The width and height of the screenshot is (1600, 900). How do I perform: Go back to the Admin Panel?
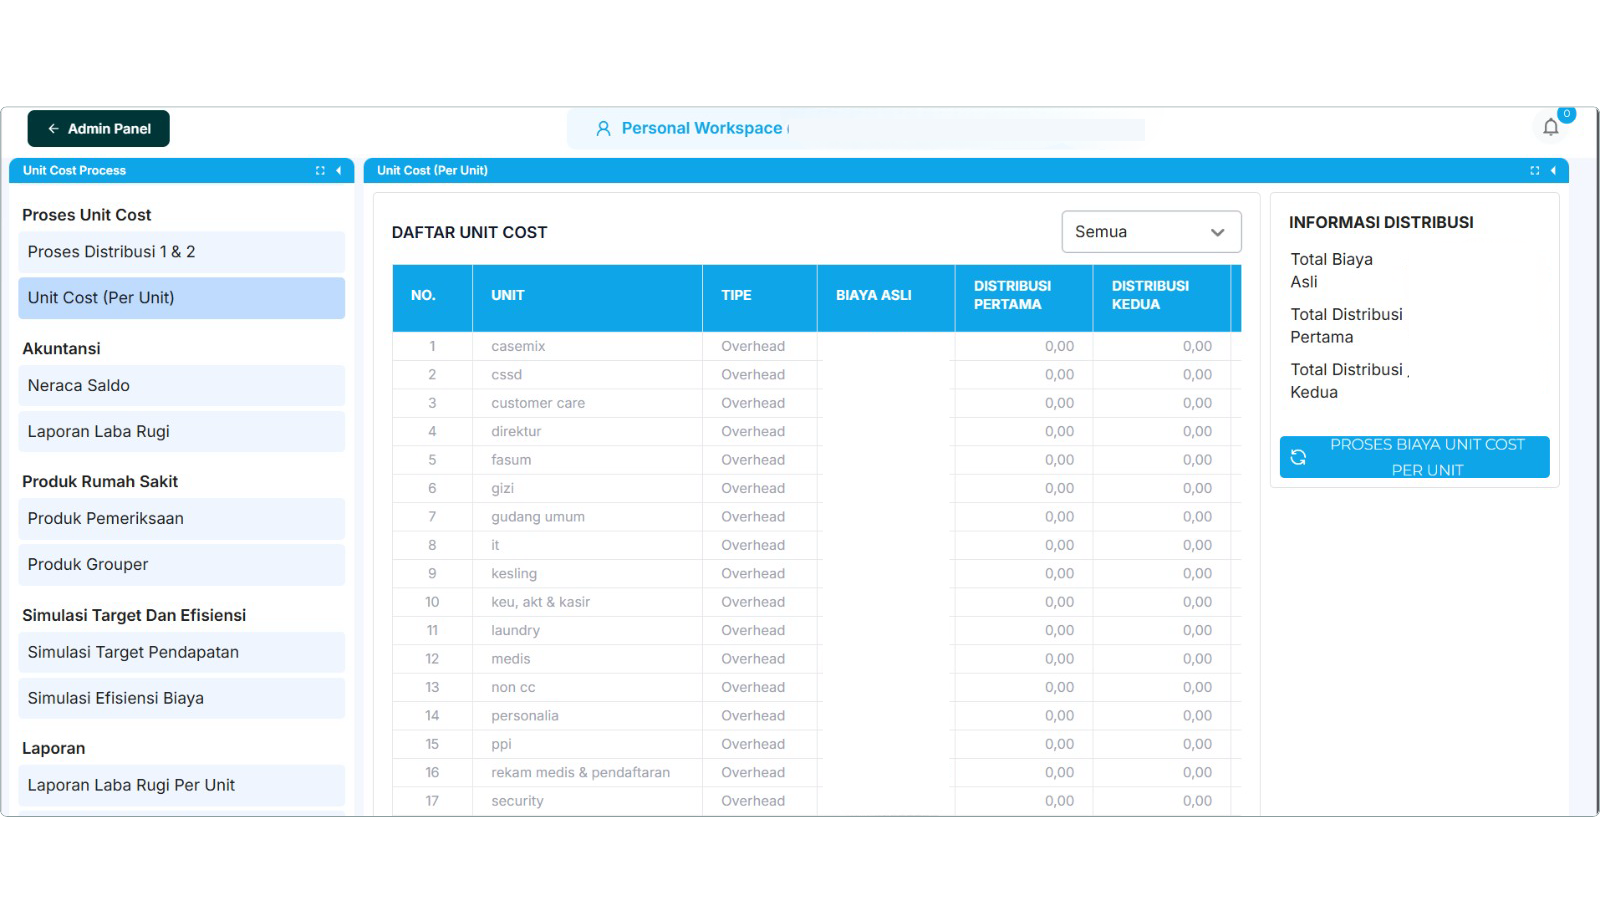coord(98,129)
